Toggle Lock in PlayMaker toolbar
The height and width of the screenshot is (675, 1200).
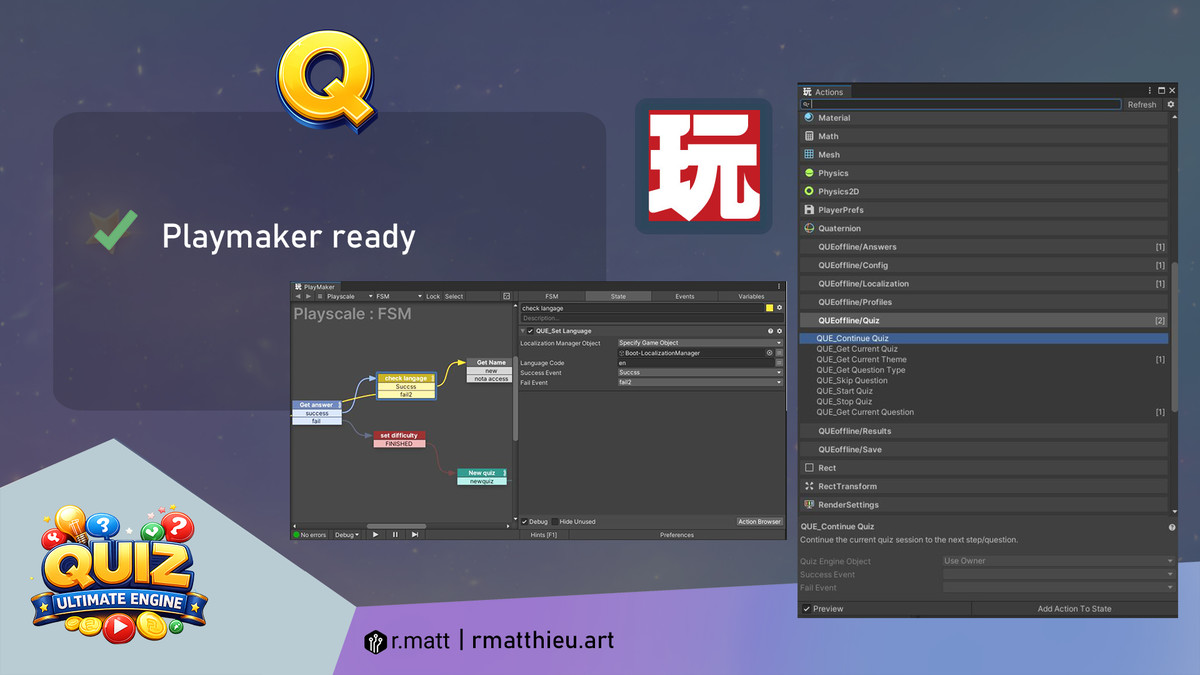pyautogui.click(x=433, y=296)
